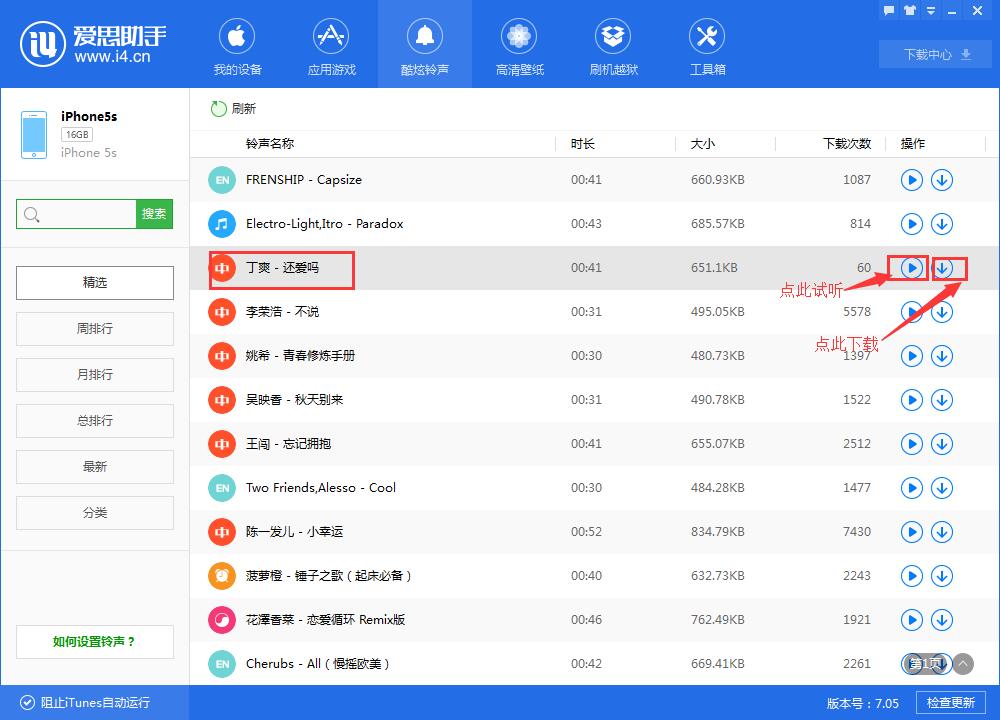The width and height of the screenshot is (1000, 720).
Task: Collapse list using the up arrow button
Action: [962, 663]
